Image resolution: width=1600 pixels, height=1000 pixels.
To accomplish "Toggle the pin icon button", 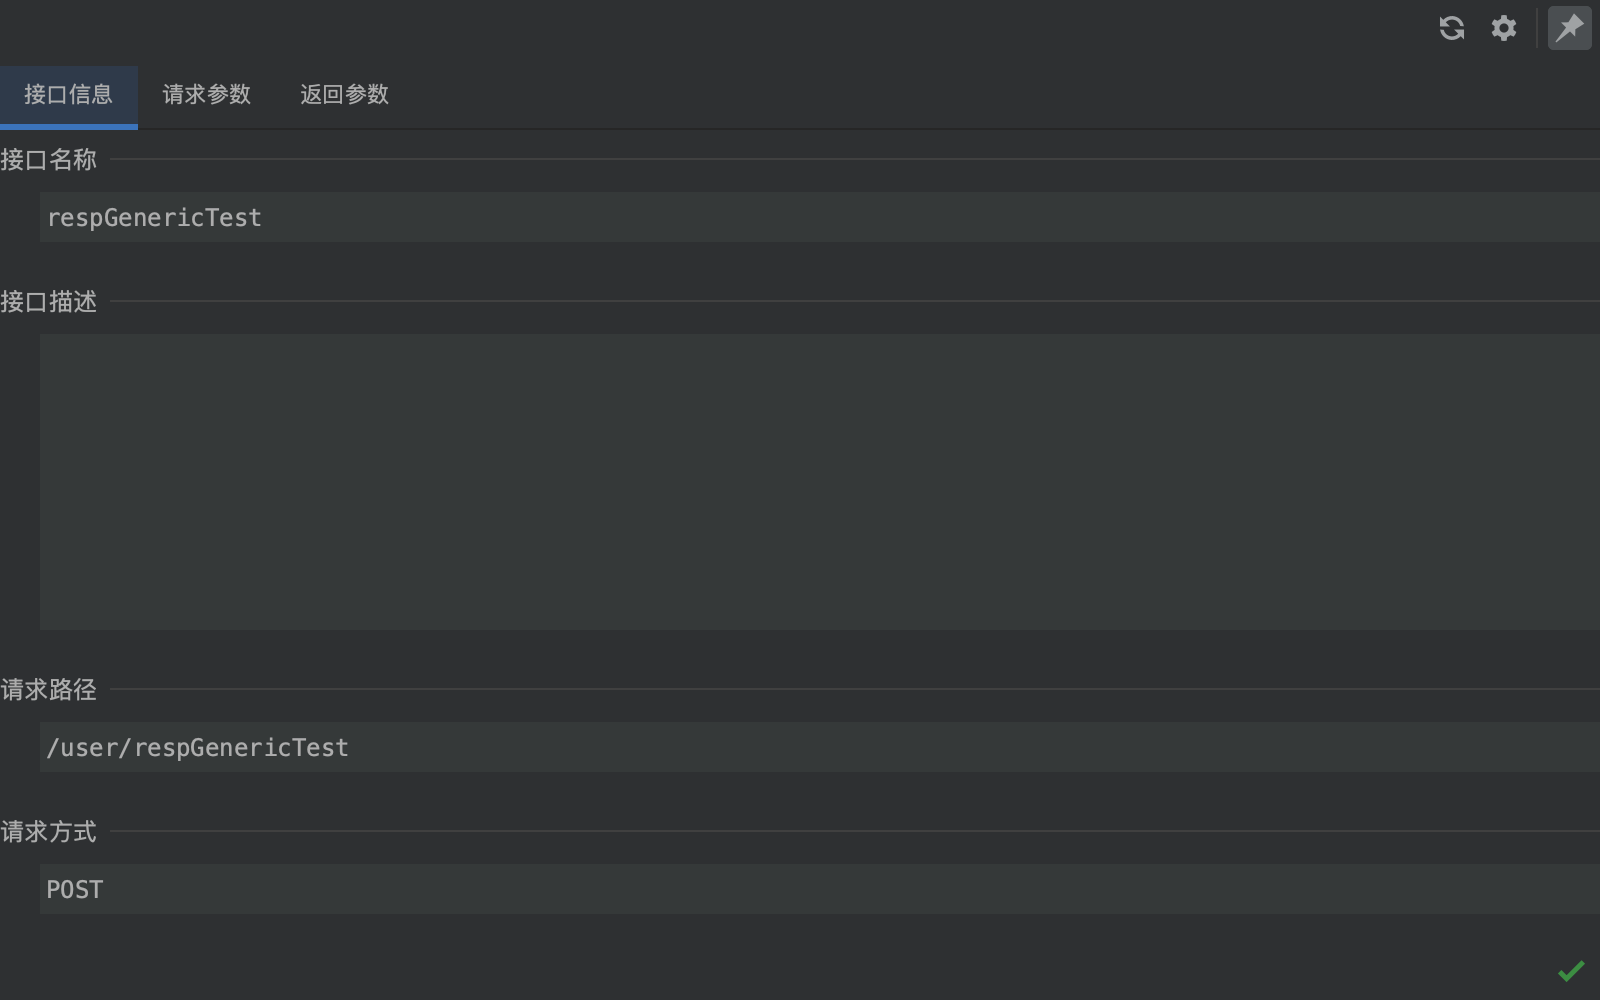I will click(1569, 28).
